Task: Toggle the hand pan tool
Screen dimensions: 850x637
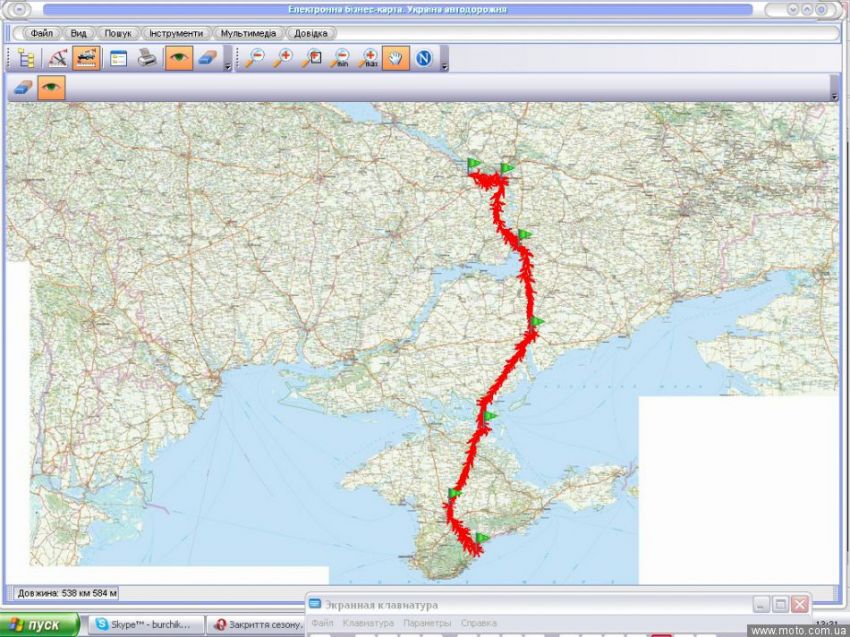Action: [396, 58]
